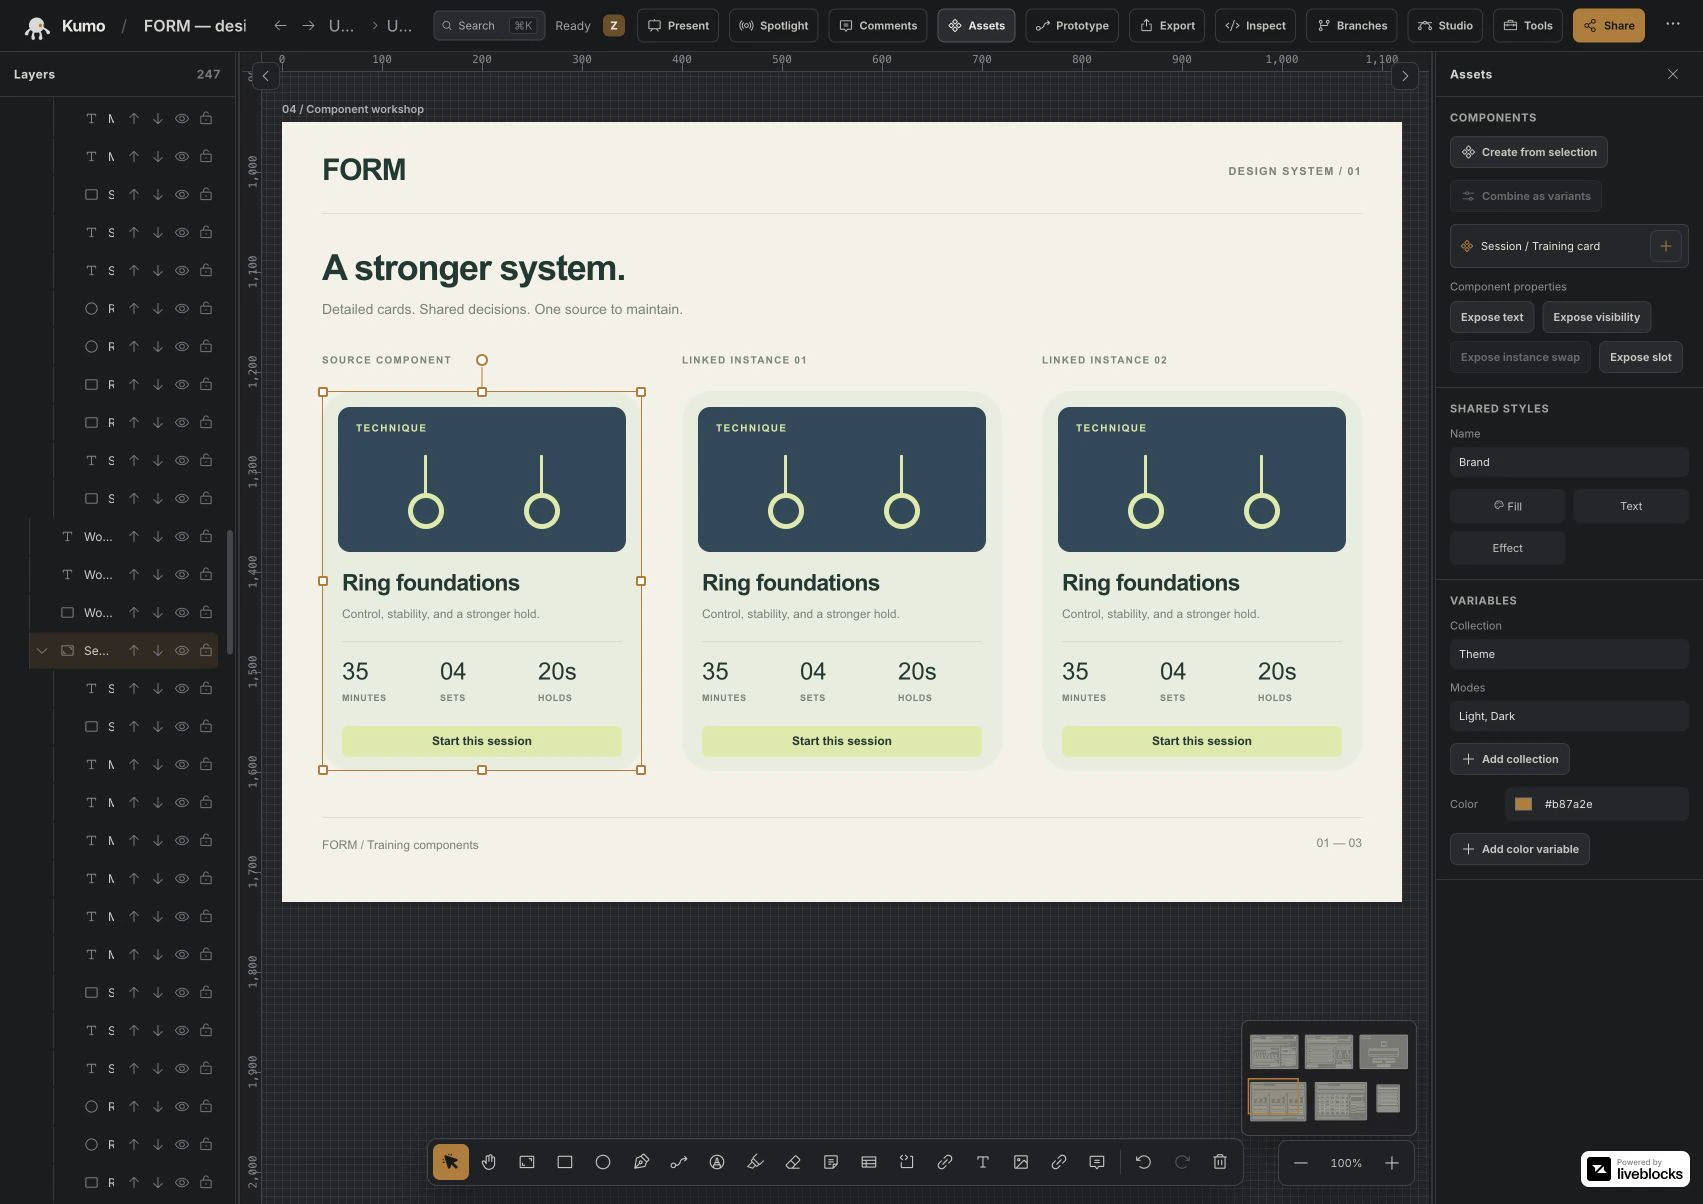Zoom in with the plus icon
1703x1204 pixels.
click(x=1391, y=1163)
